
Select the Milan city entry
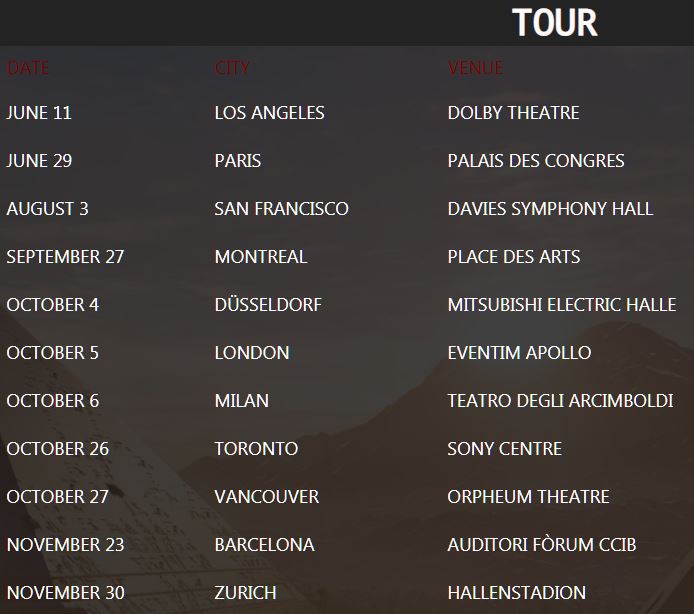241,401
